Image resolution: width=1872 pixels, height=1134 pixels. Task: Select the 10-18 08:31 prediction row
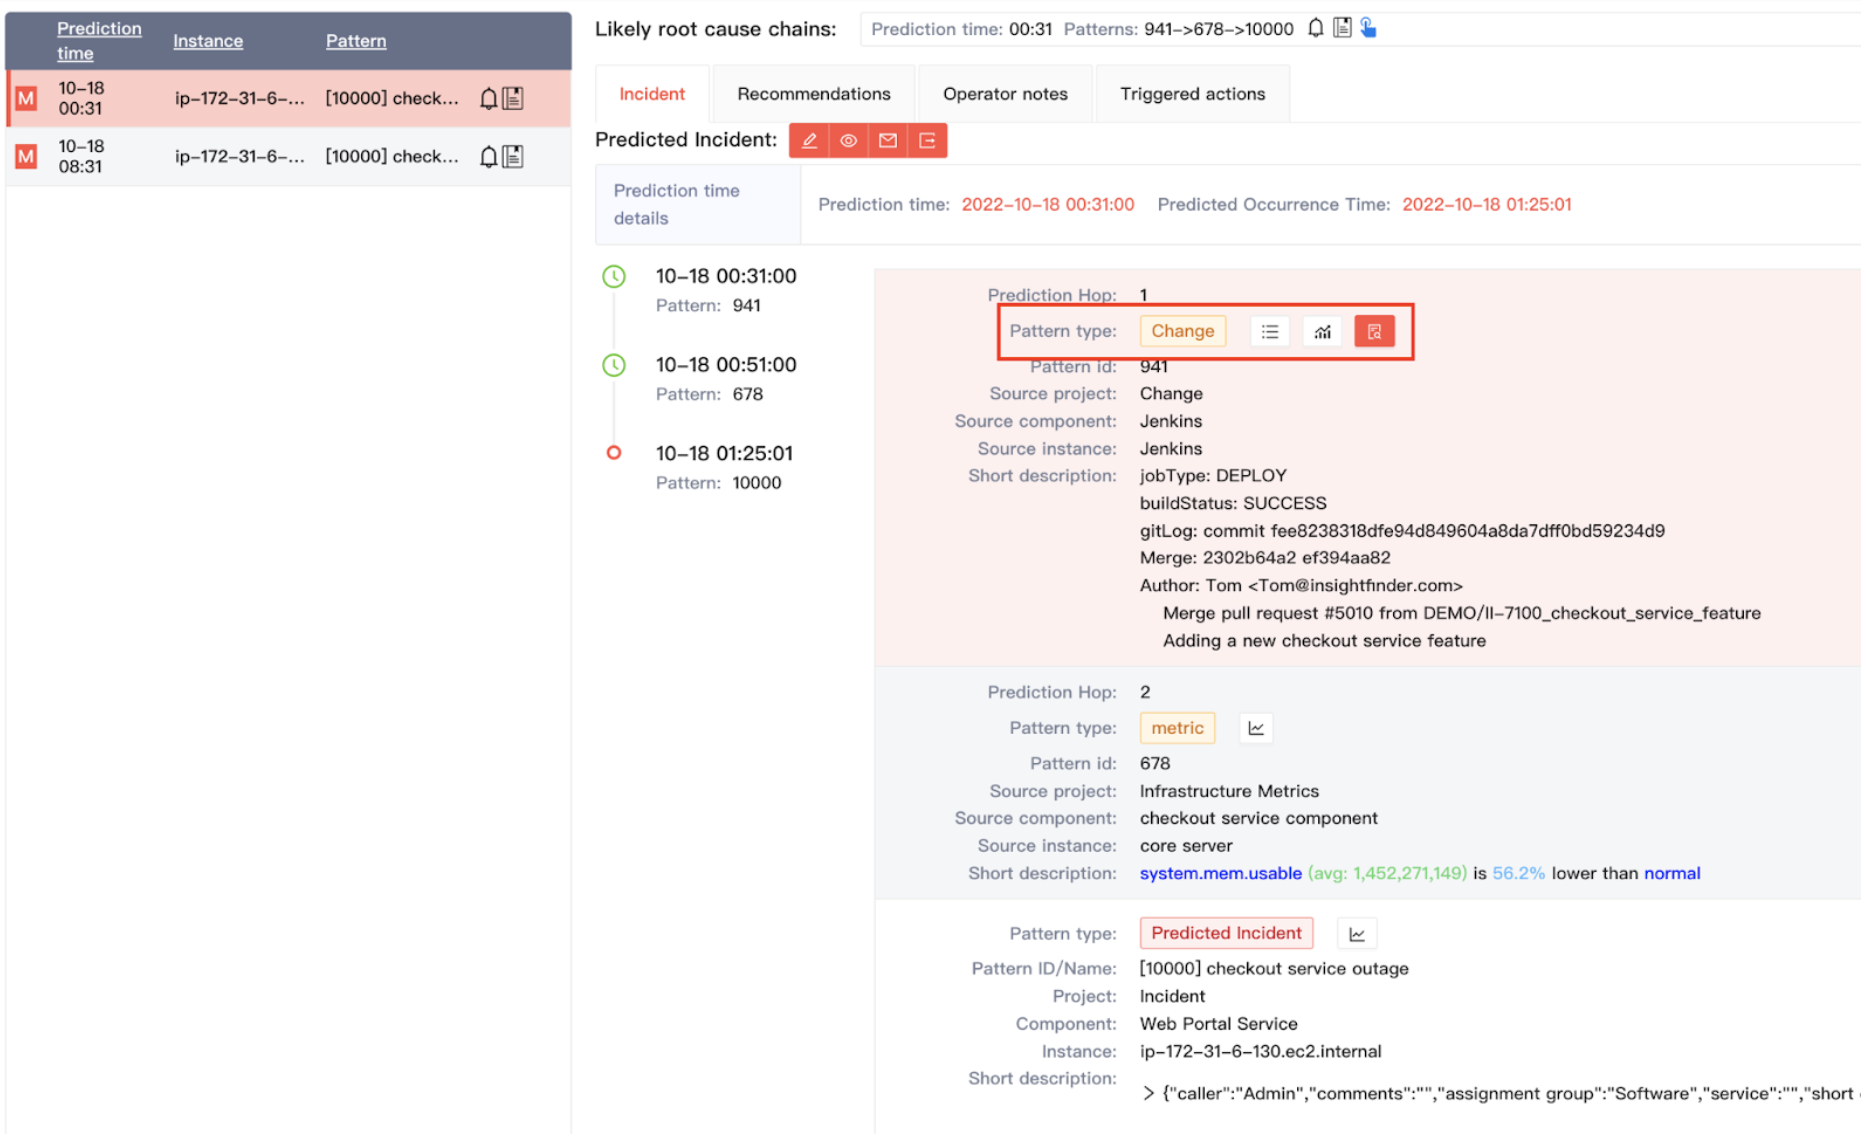[289, 156]
